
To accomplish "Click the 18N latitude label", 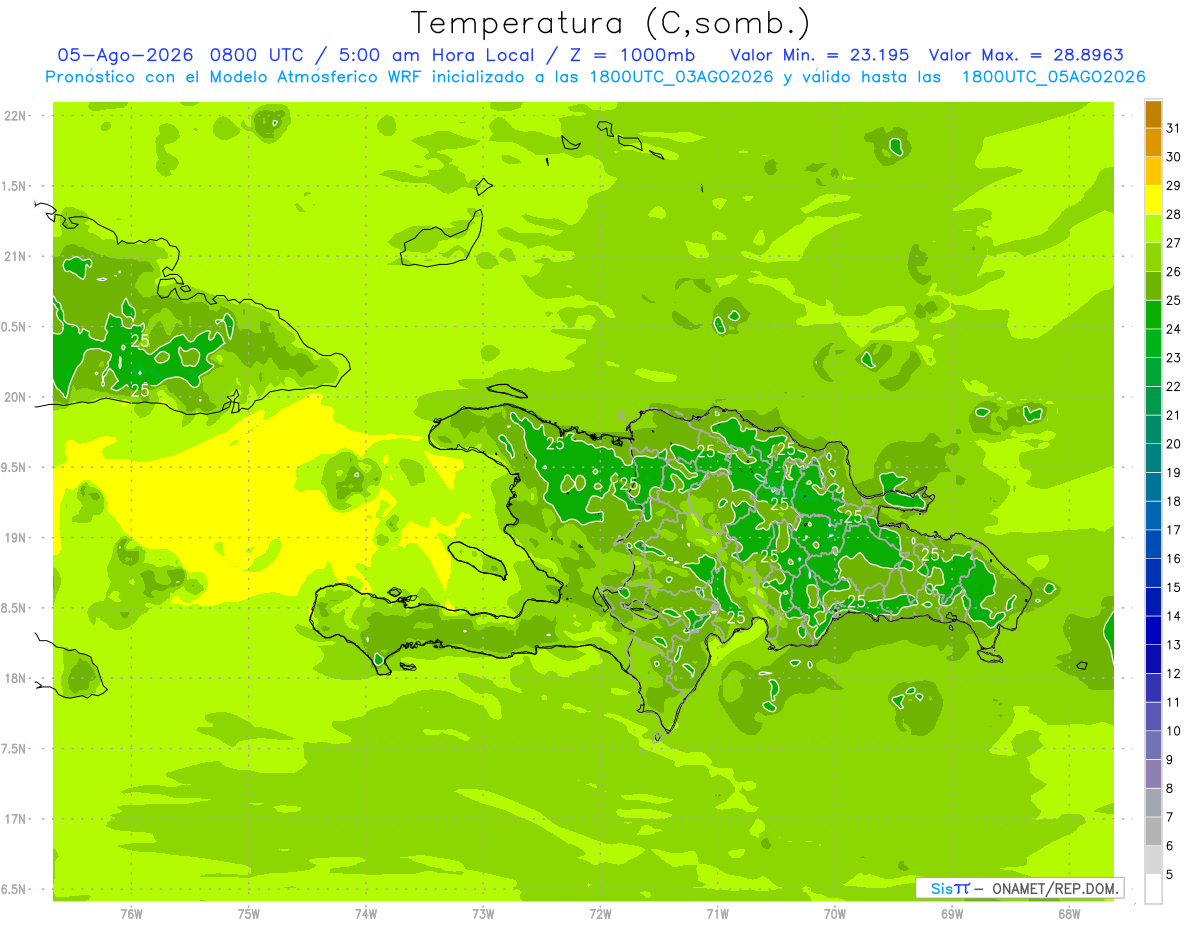I will point(14,678).
